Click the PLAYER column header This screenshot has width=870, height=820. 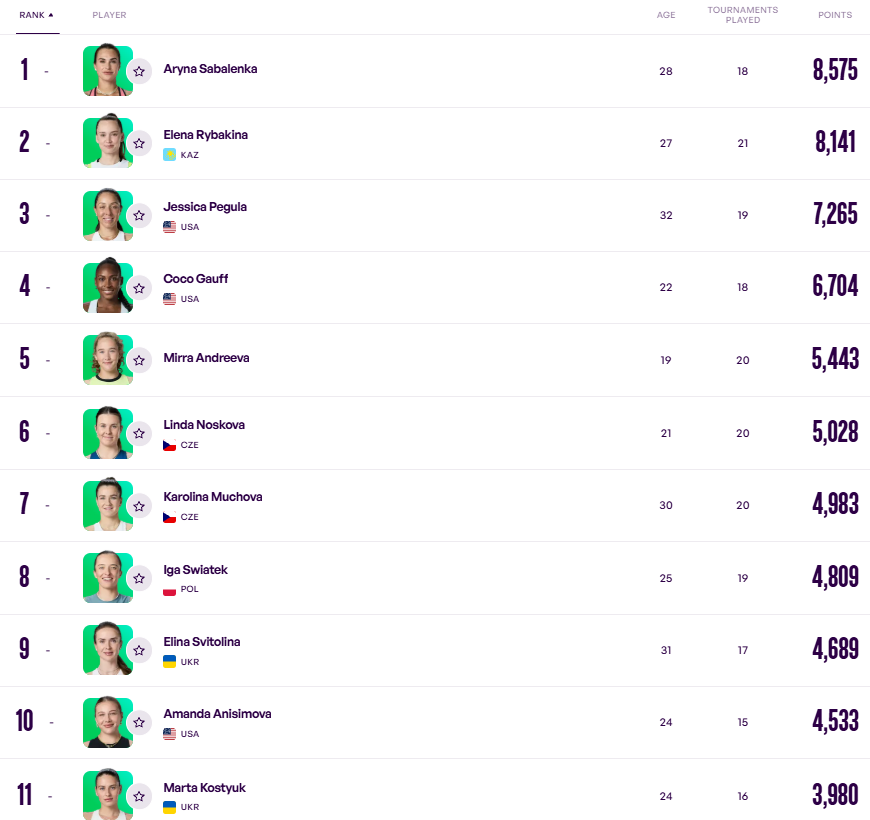pyautogui.click(x=109, y=15)
